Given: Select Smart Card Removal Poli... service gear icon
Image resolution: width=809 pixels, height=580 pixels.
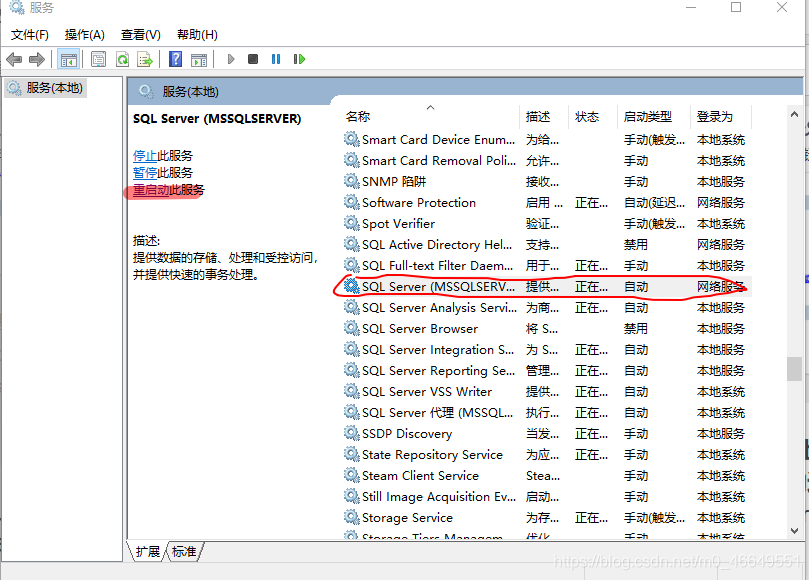Looking at the screenshot, I should coord(351,160).
